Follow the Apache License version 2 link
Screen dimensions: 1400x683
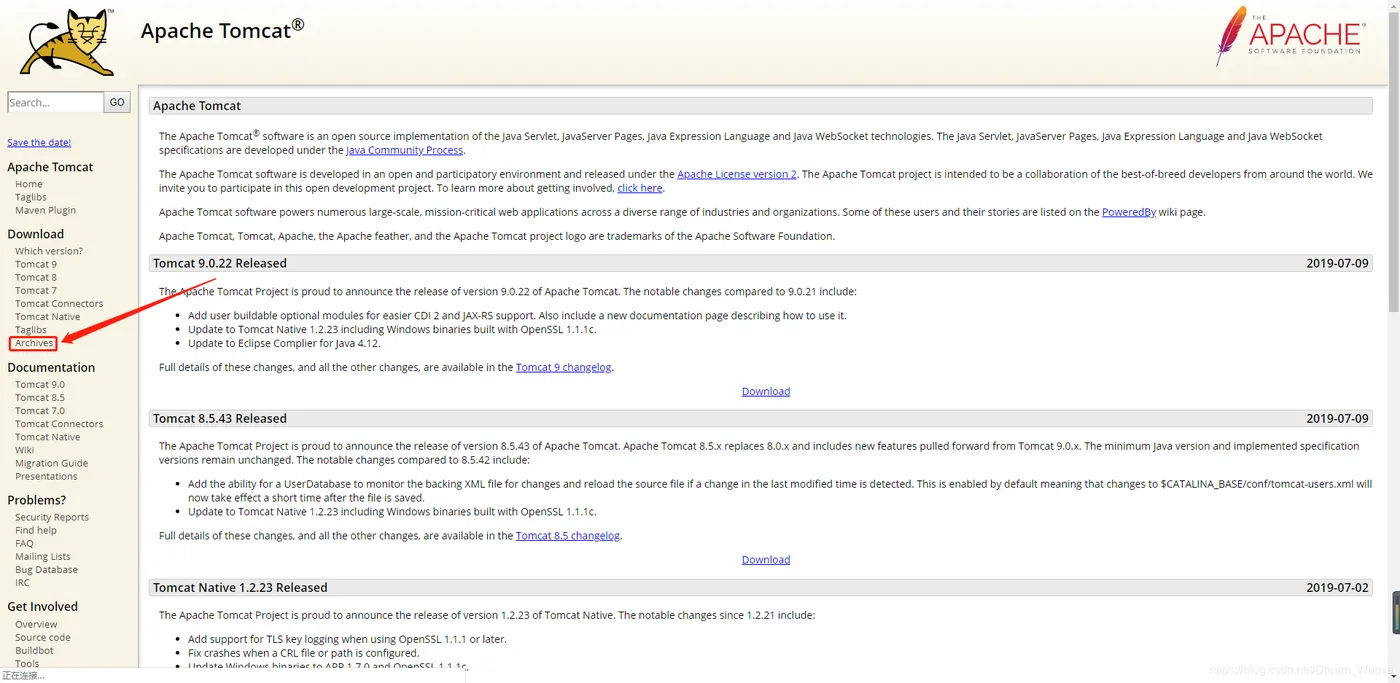pos(737,174)
